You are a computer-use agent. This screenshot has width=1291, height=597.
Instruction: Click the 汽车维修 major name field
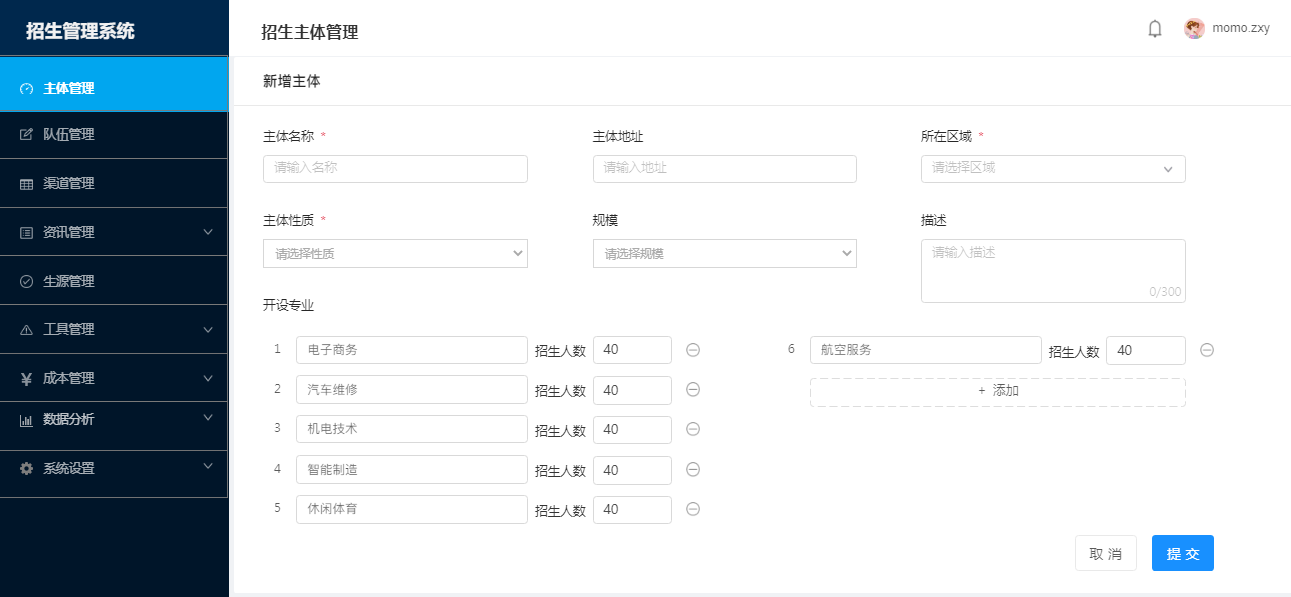412,390
